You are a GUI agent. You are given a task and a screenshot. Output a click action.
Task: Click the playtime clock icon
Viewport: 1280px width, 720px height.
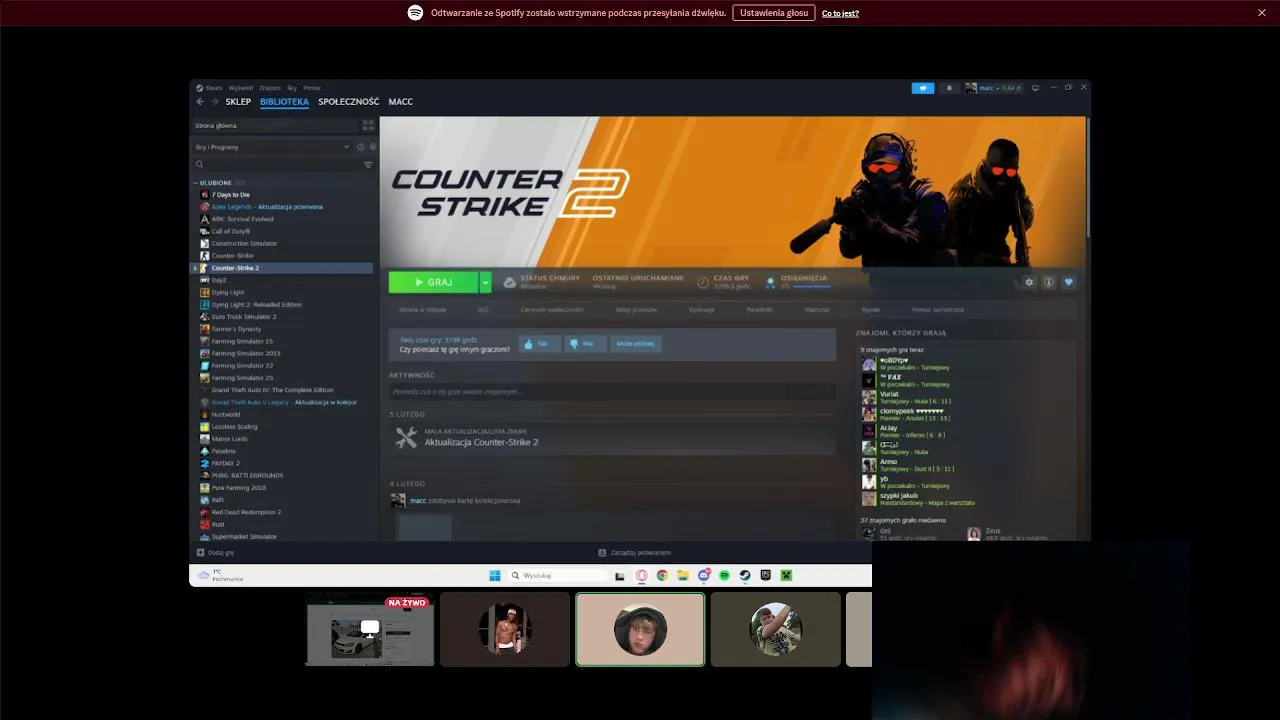click(x=703, y=283)
